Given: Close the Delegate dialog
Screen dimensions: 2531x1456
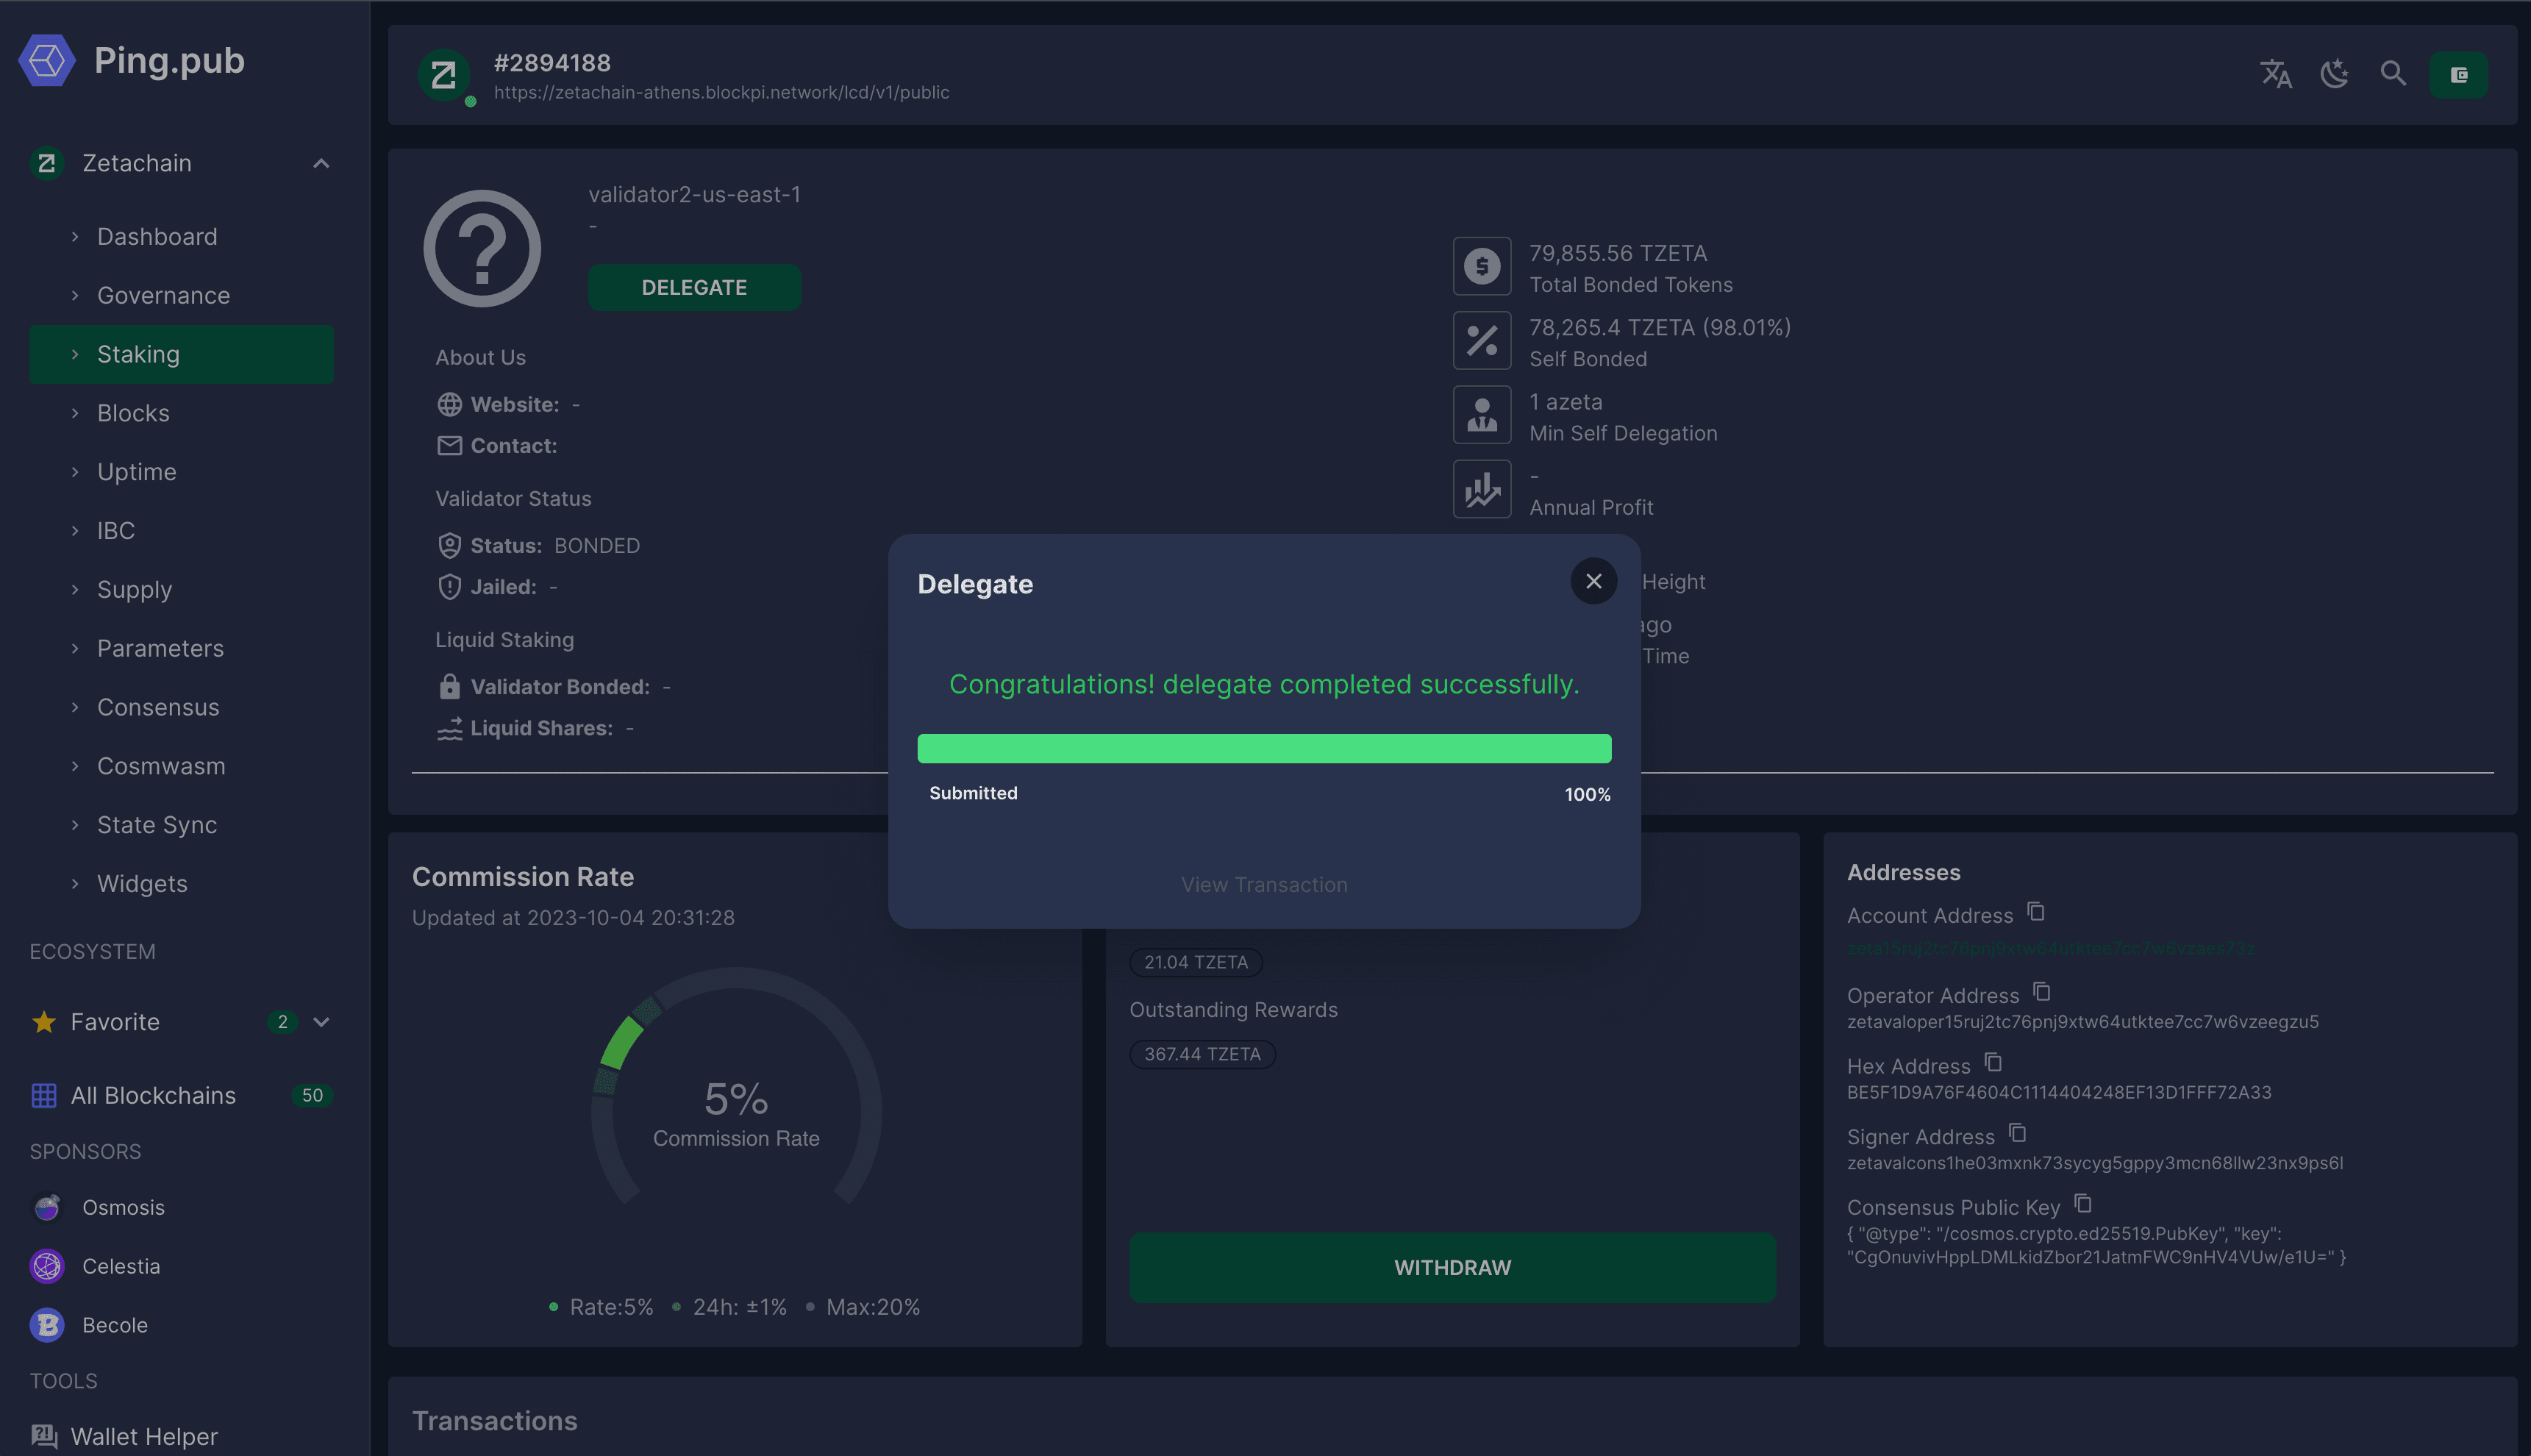Looking at the screenshot, I should [1593, 581].
